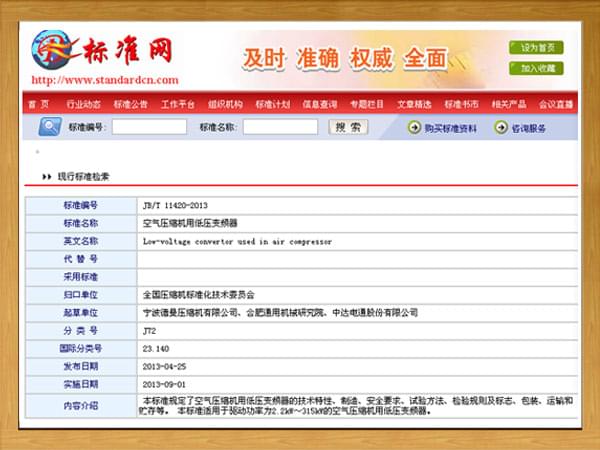
Task: Open the 咨询服务 link
Action: (528, 128)
